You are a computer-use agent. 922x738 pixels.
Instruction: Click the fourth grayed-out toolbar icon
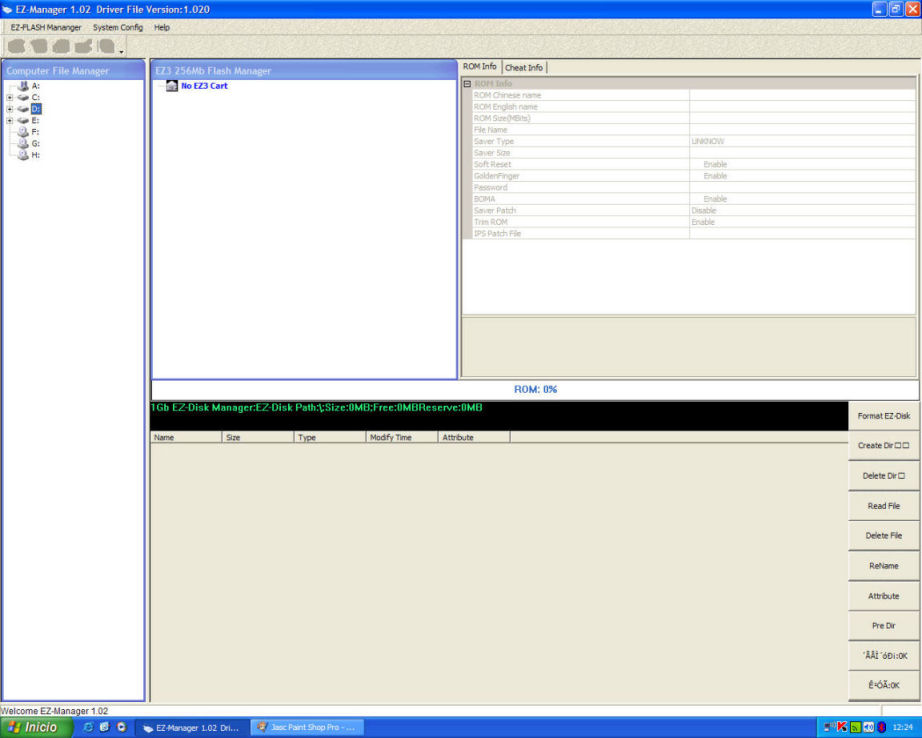pyautogui.click(x=83, y=46)
